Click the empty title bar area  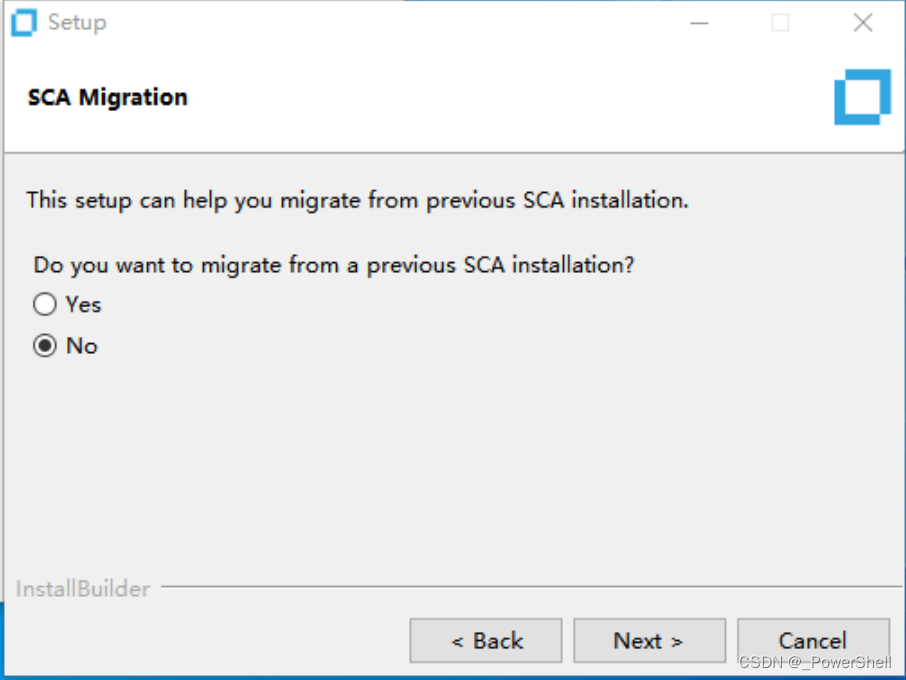400,22
